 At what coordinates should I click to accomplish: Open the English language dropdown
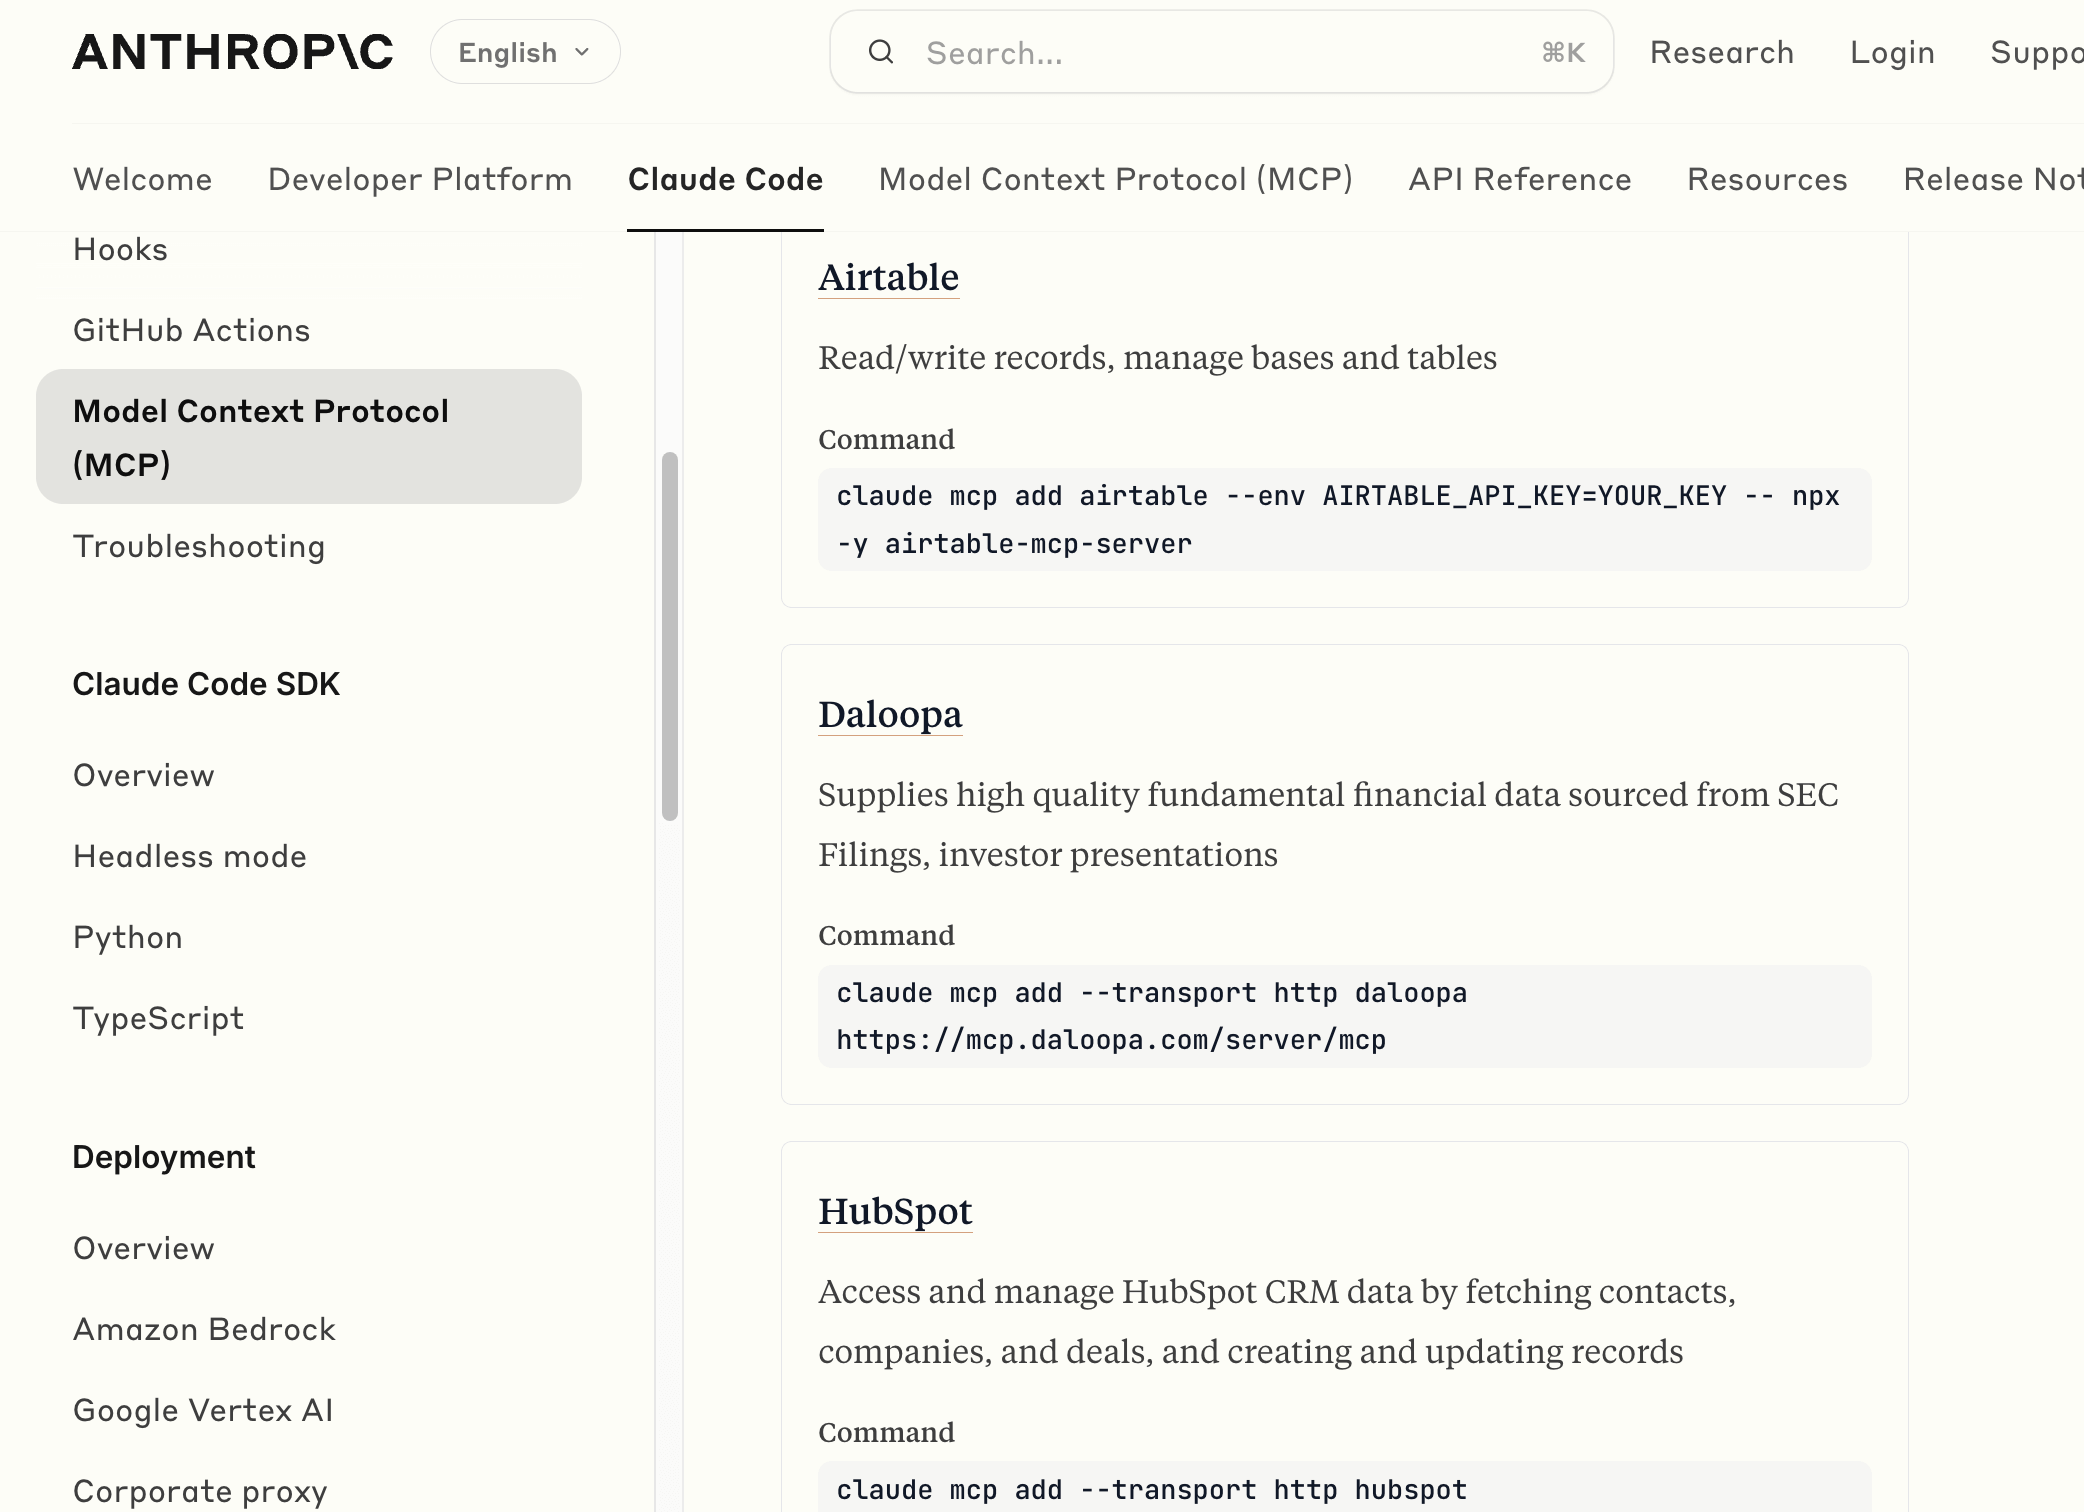click(x=525, y=52)
